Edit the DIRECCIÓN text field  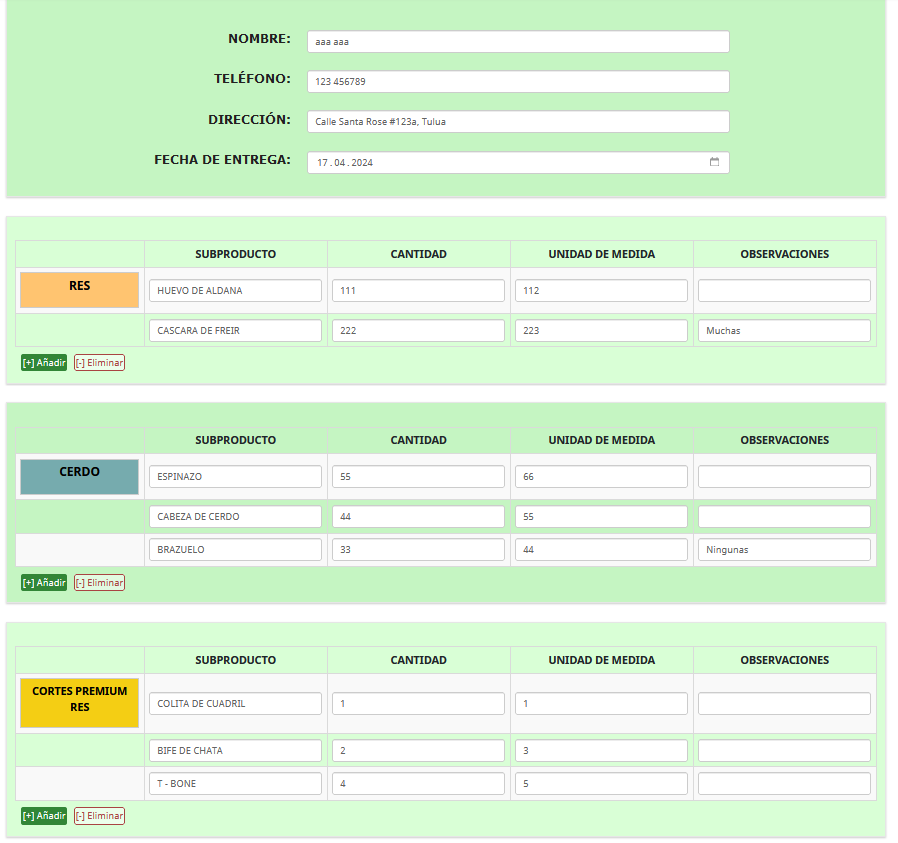(517, 122)
